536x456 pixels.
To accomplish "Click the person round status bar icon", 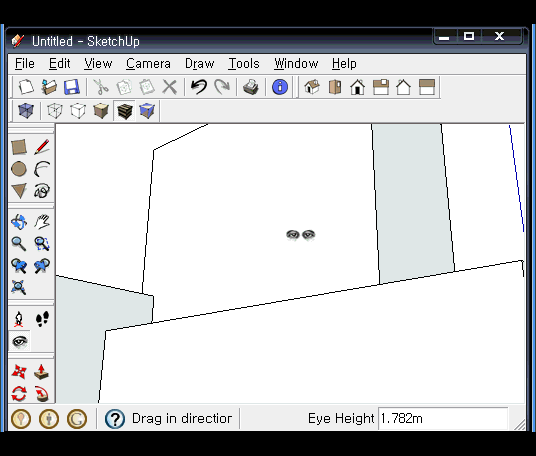I will coord(49,419).
